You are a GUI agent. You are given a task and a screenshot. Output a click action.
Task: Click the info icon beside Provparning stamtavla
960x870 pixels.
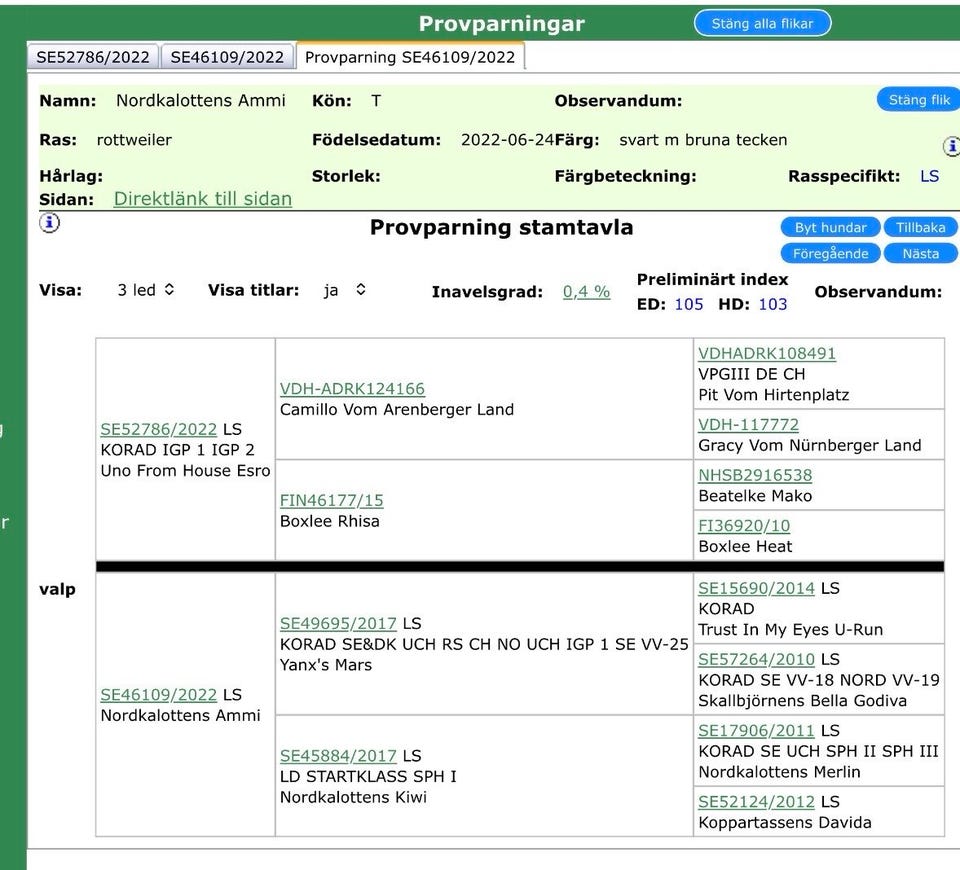pyautogui.click(x=48, y=224)
